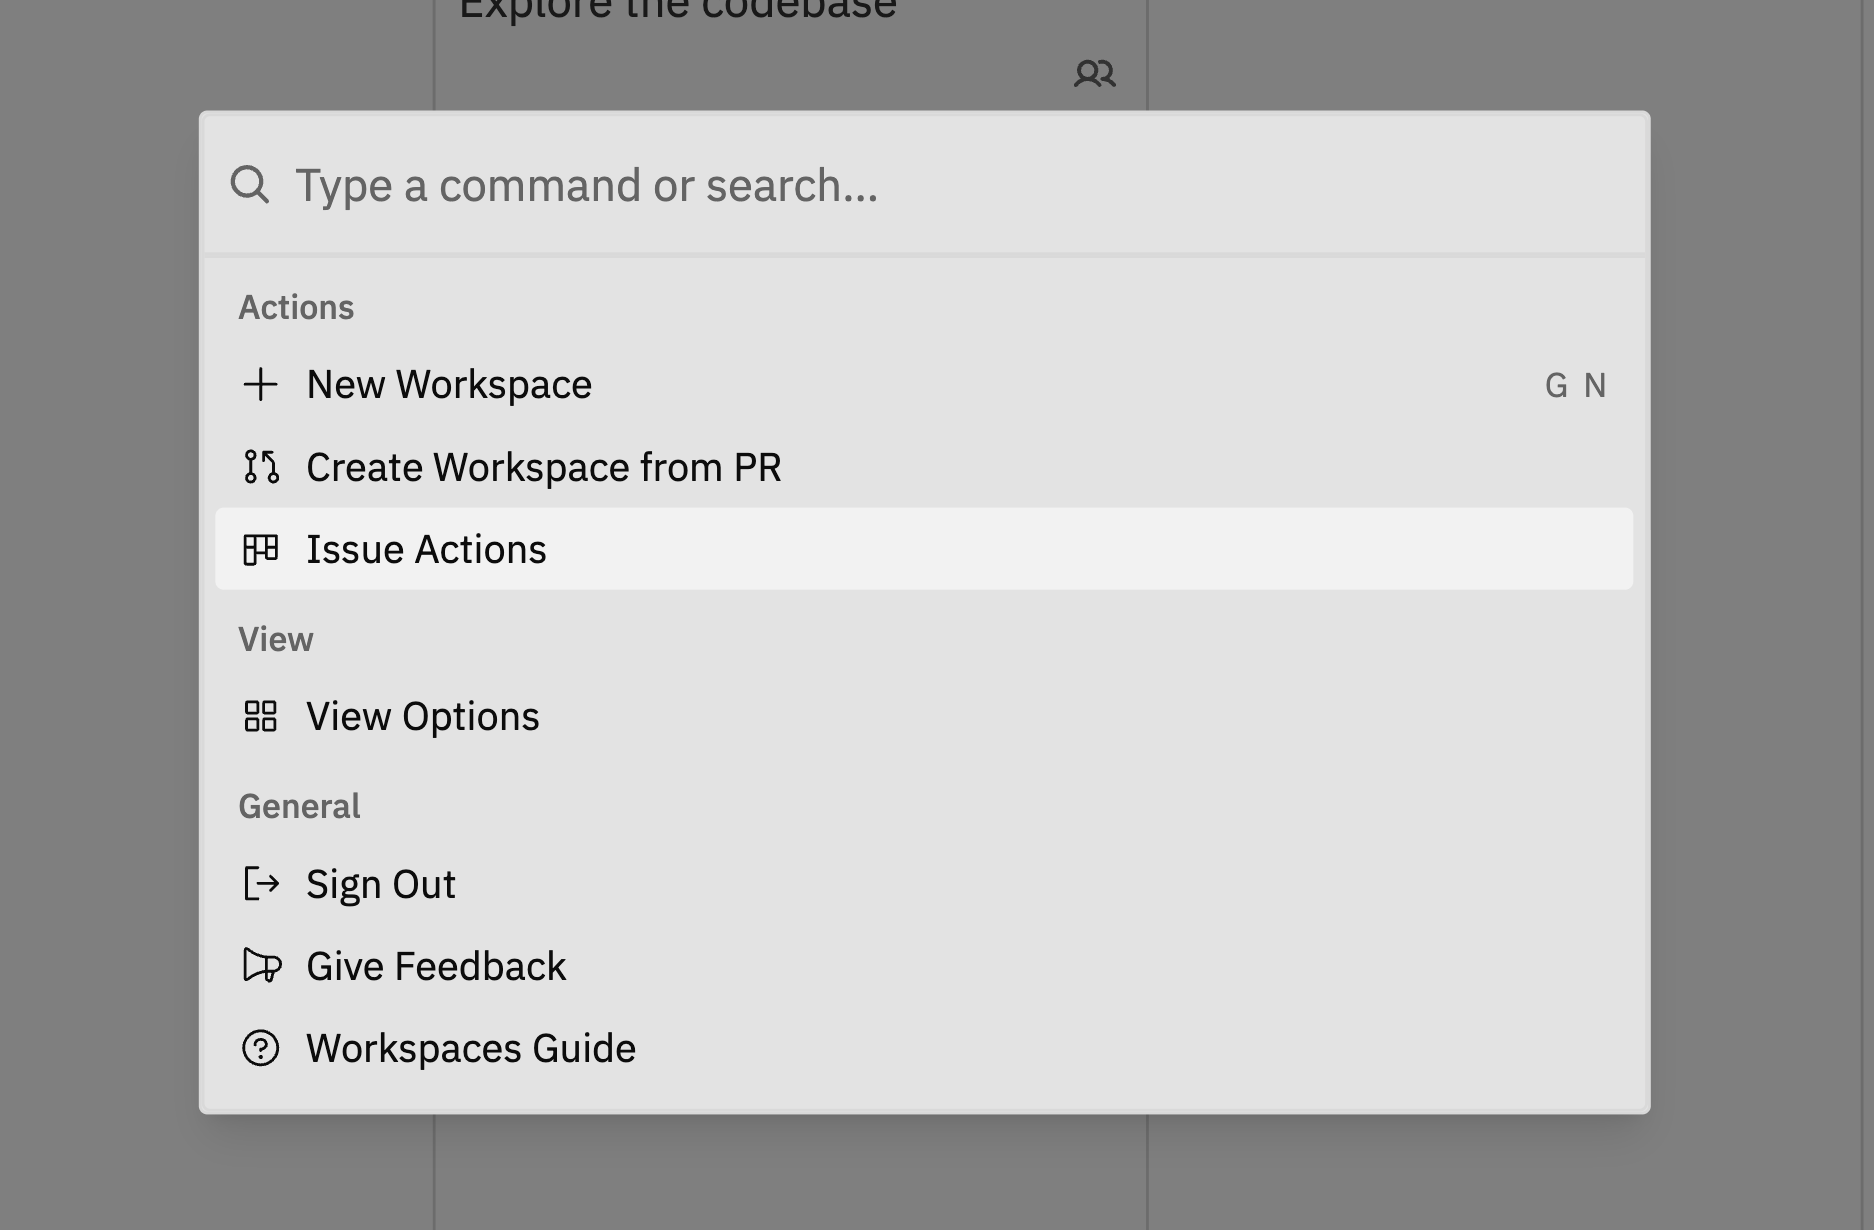Select New Workspace in the Actions section
The image size is (1874, 1230).
coord(448,384)
